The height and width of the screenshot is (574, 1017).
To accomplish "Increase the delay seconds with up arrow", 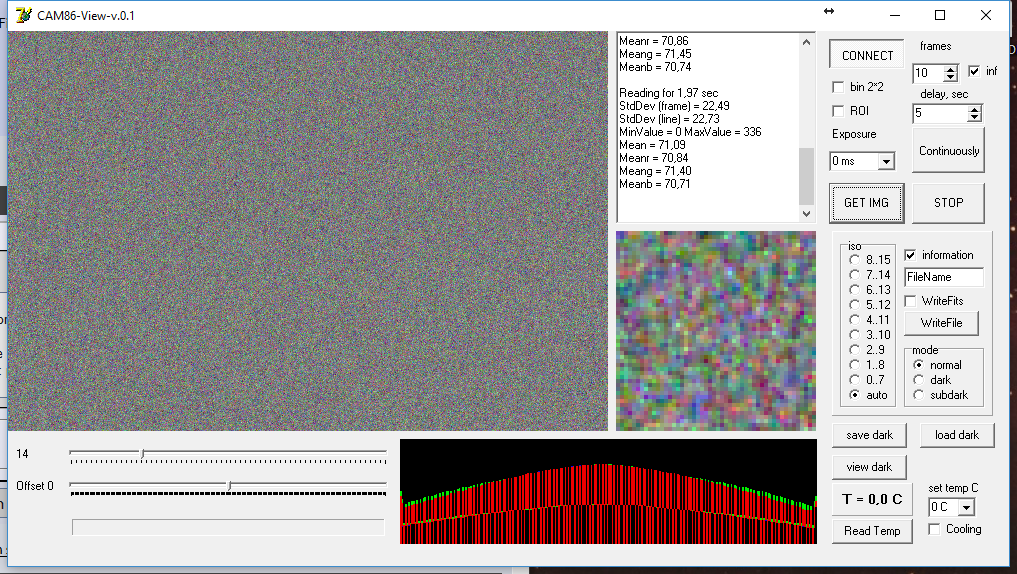I will 974,110.
